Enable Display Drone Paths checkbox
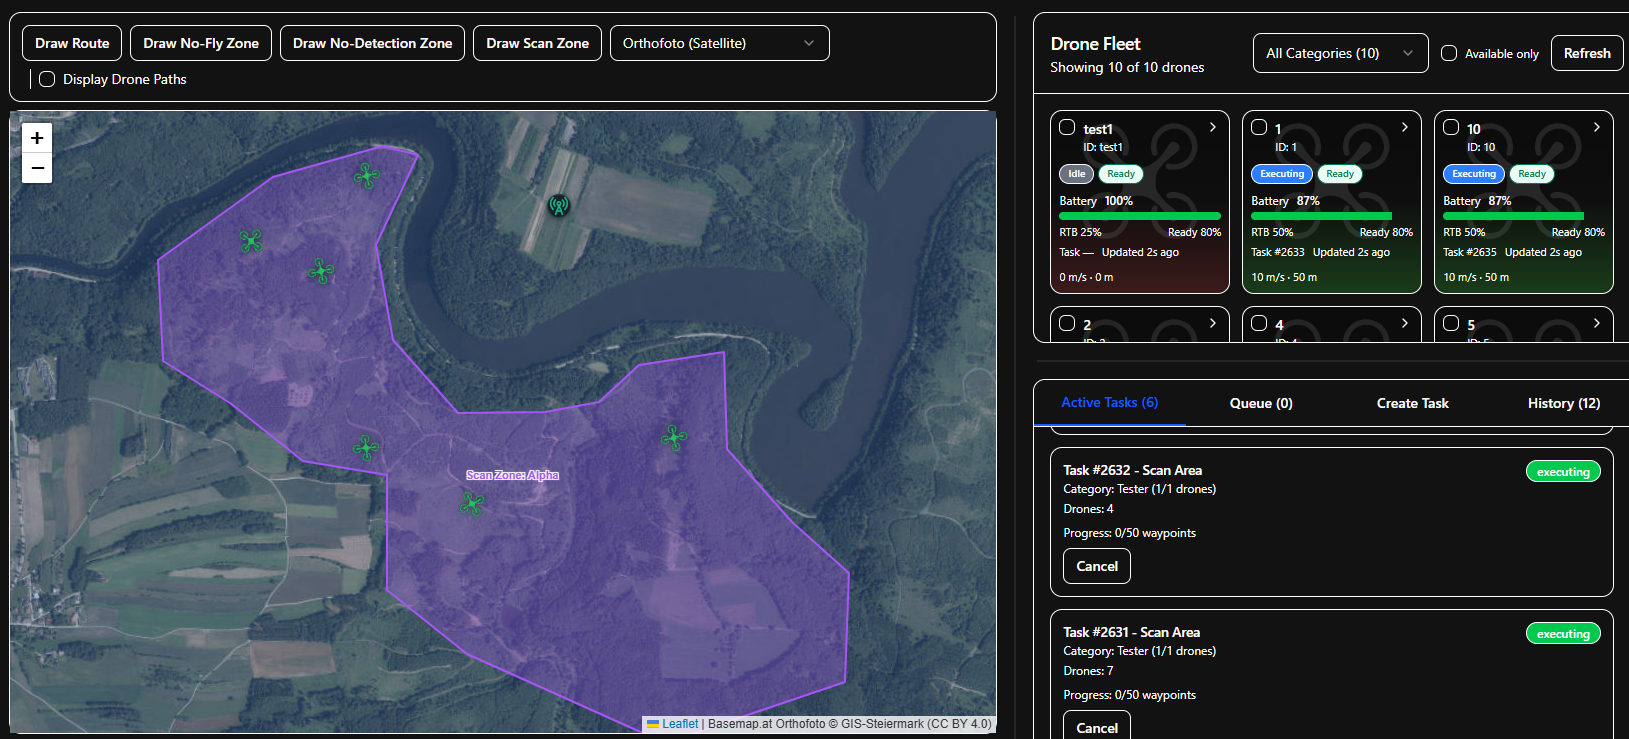 click(47, 79)
